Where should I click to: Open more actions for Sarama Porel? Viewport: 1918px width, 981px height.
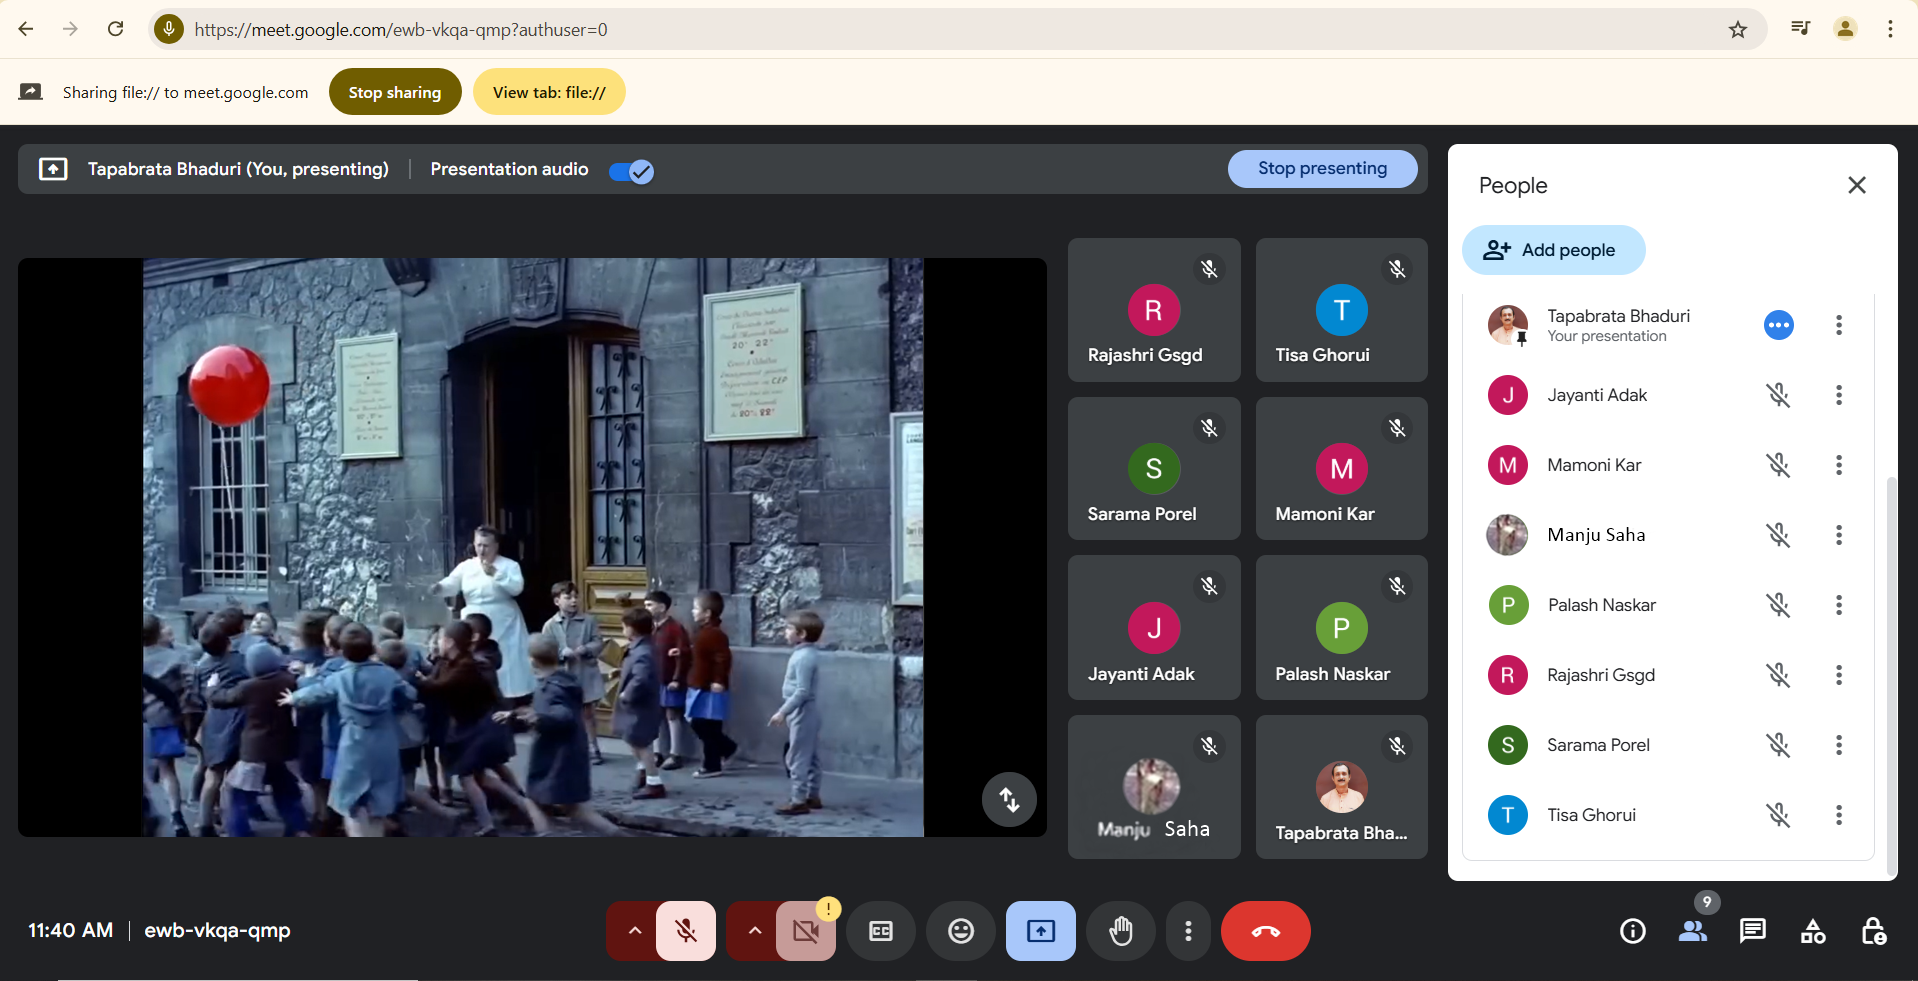(x=1838, y=745)
